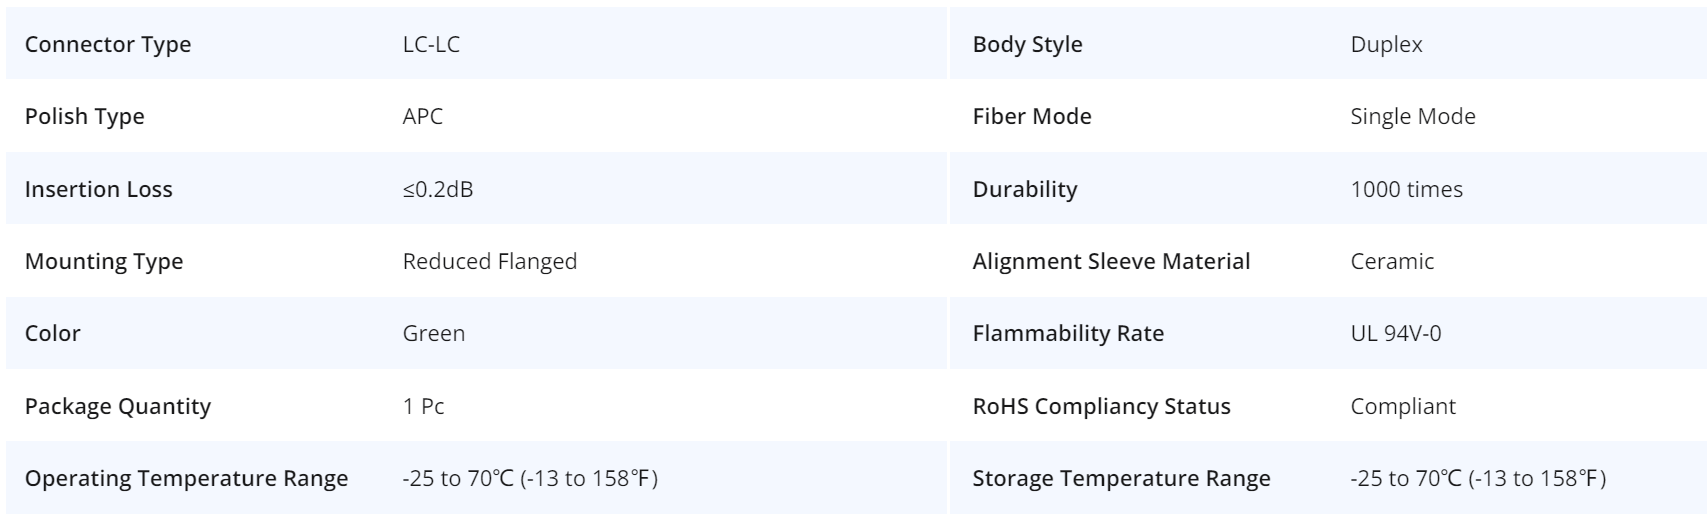The width and height of the screenshot is (1707, 519).
Task: Select the Duplex body style value
Action: point(1386,44)
